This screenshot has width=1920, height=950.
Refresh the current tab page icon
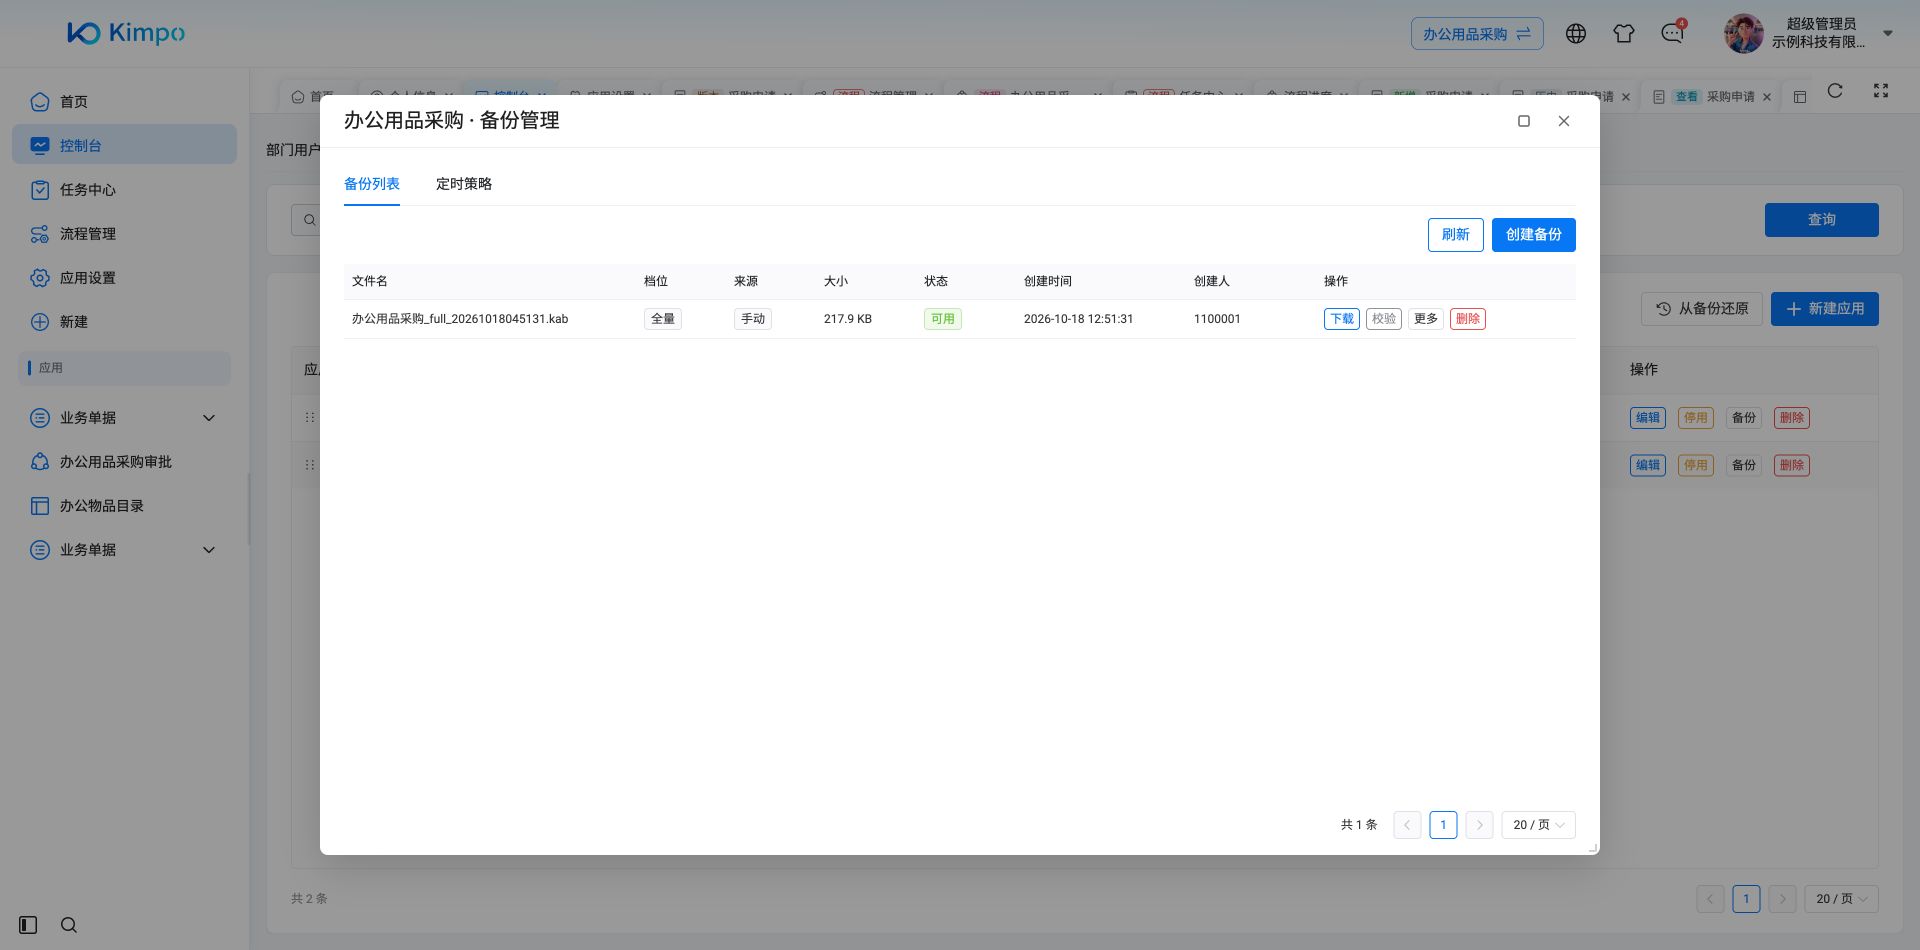click(1835, 91)
